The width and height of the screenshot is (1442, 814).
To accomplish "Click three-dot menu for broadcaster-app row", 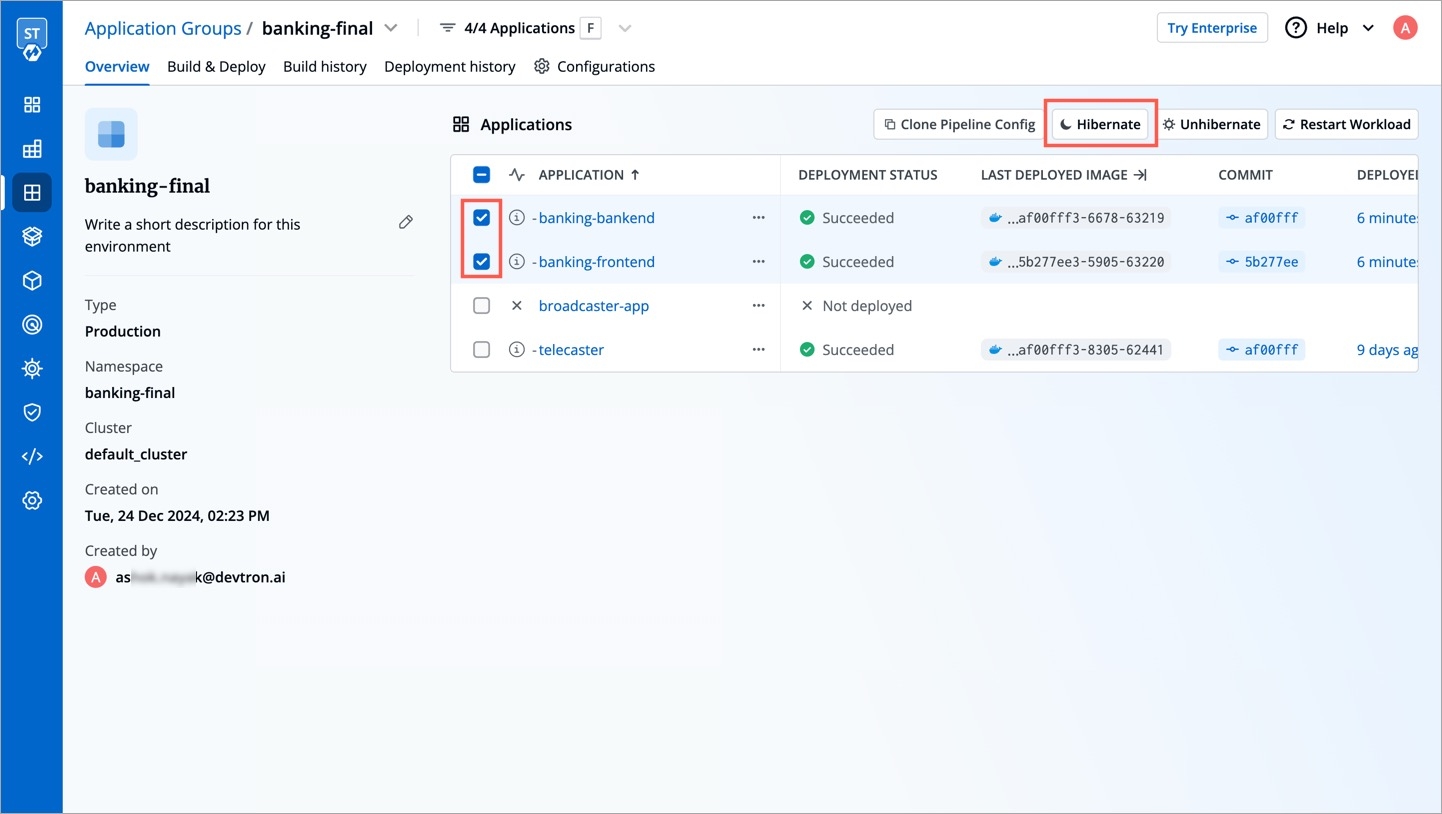I will [758, 306].
